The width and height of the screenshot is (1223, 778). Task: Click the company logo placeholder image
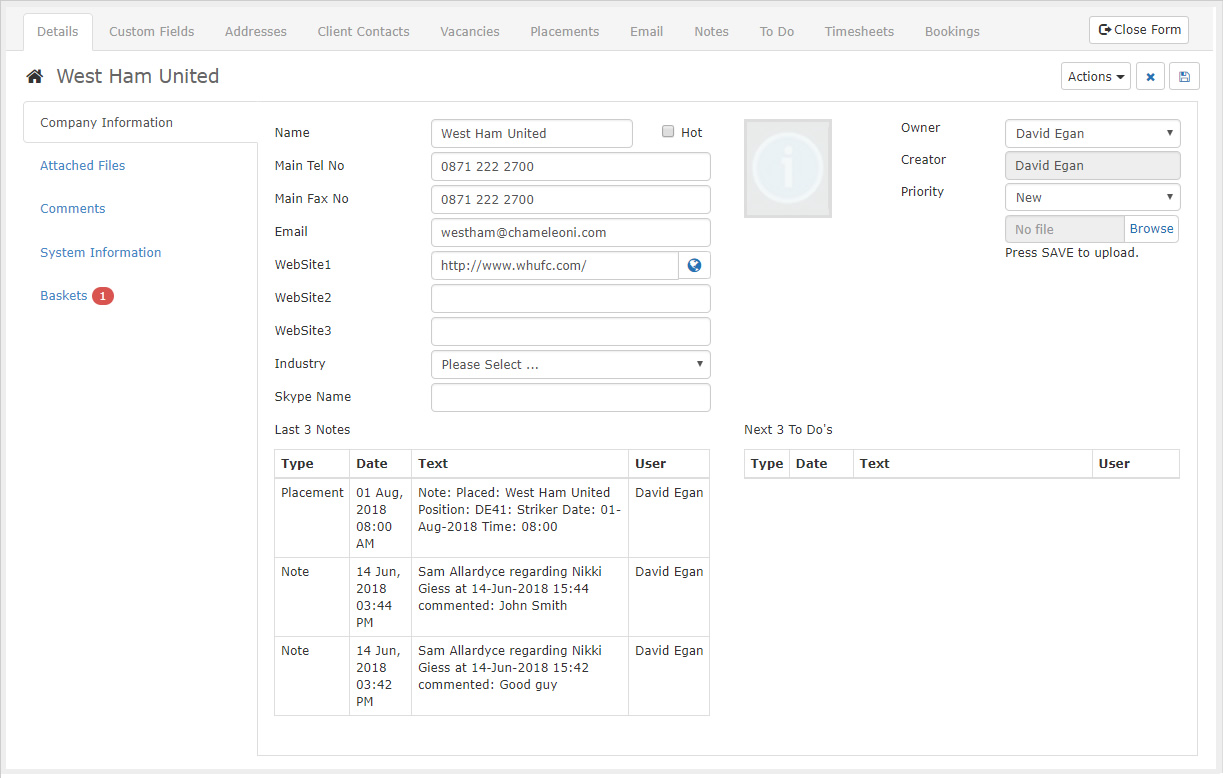tap(788, 169)
